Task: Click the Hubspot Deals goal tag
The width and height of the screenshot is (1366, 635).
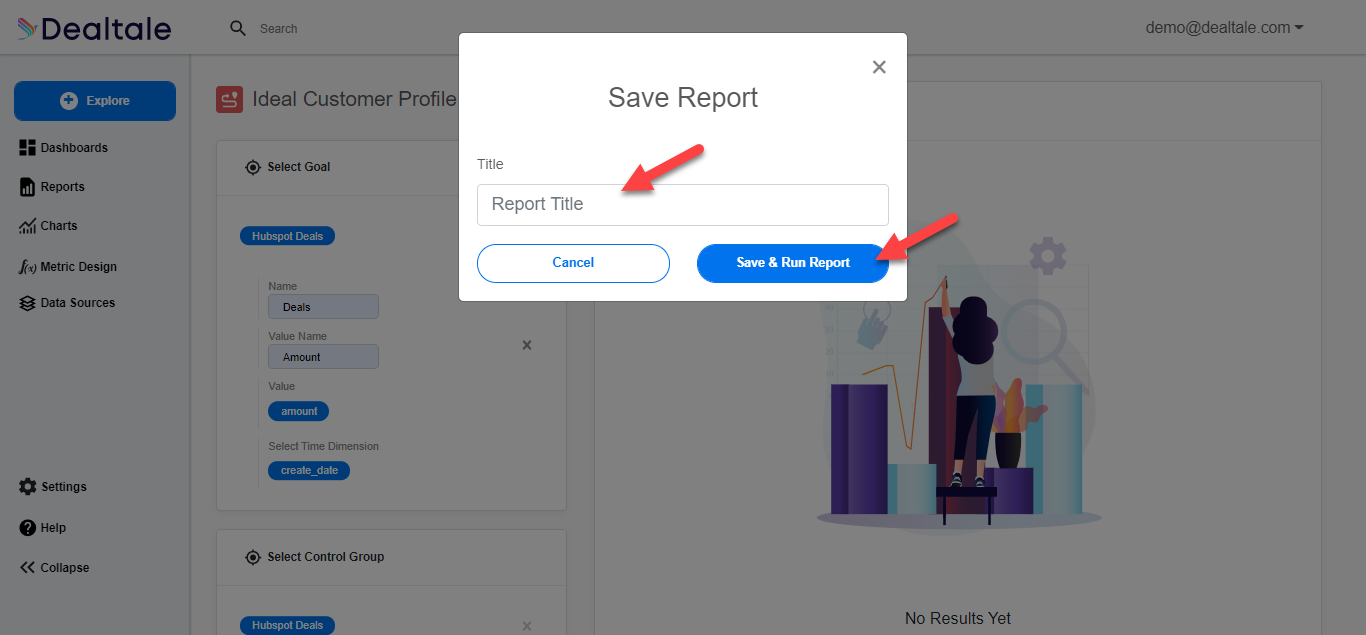Action: click(x=288, y=236)
